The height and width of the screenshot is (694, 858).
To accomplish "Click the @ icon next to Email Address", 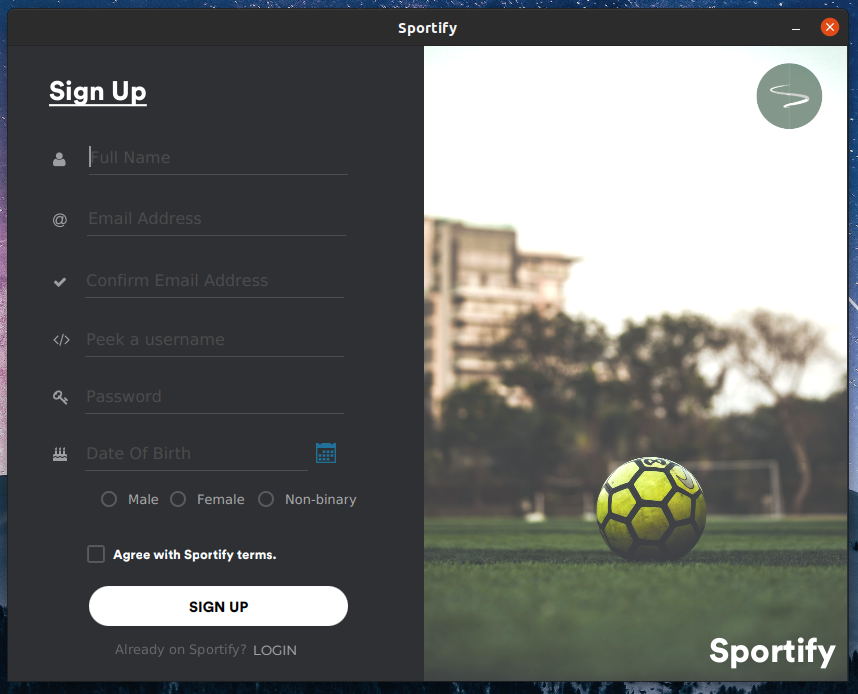I will 60,220.
